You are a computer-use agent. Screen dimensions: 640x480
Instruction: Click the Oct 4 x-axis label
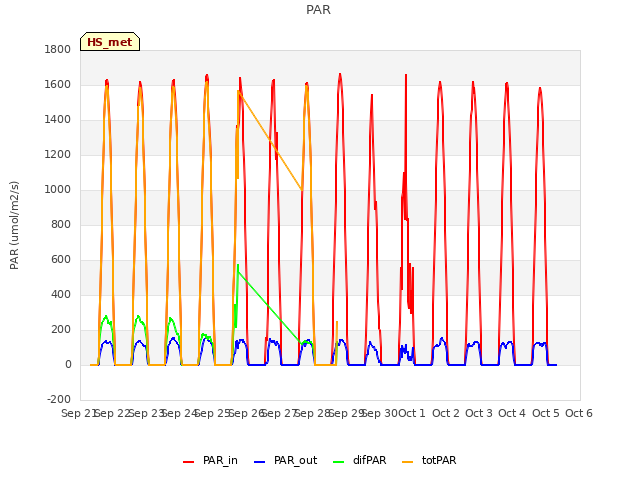pyautogui.click(x=512, y=413)
